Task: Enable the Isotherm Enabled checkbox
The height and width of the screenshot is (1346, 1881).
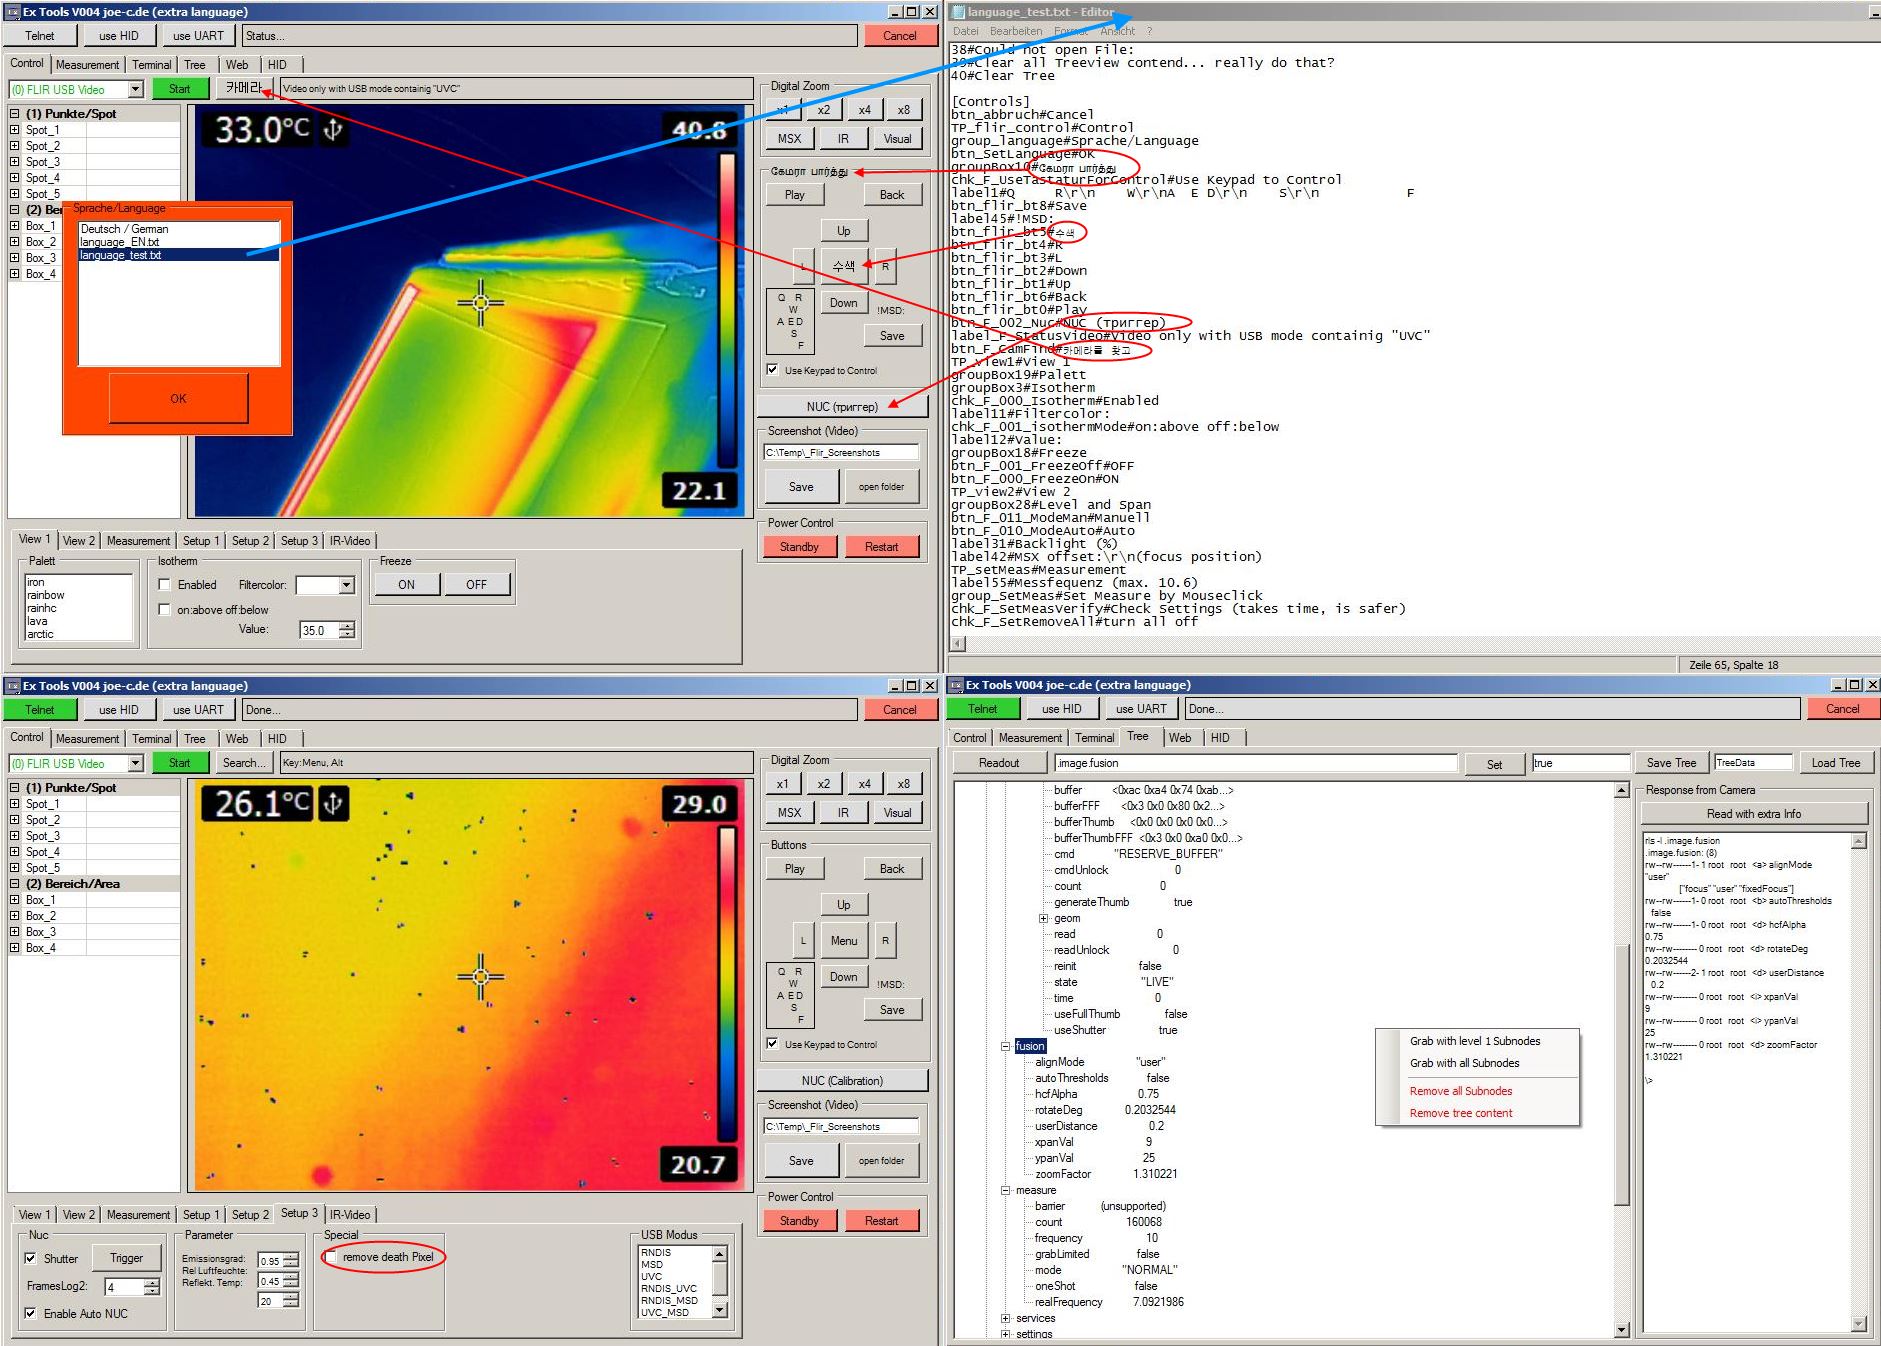Action: pos(165,585)
